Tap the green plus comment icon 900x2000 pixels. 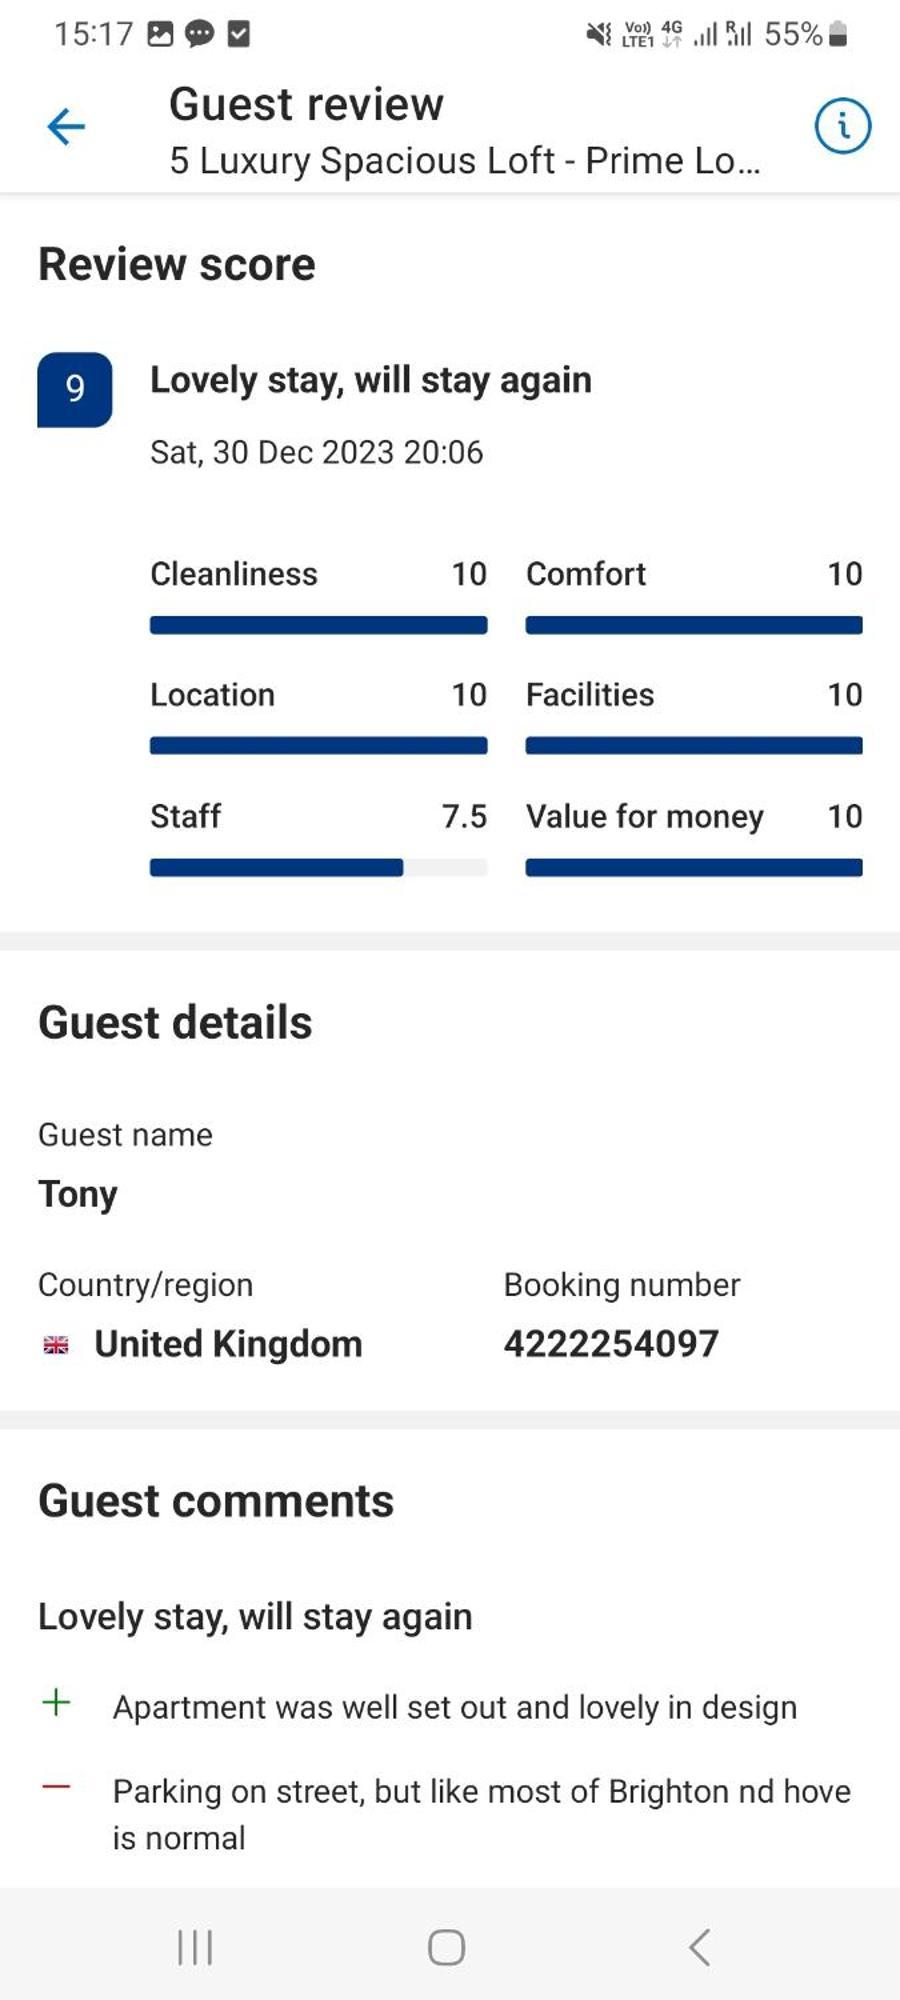(56, 1702)
